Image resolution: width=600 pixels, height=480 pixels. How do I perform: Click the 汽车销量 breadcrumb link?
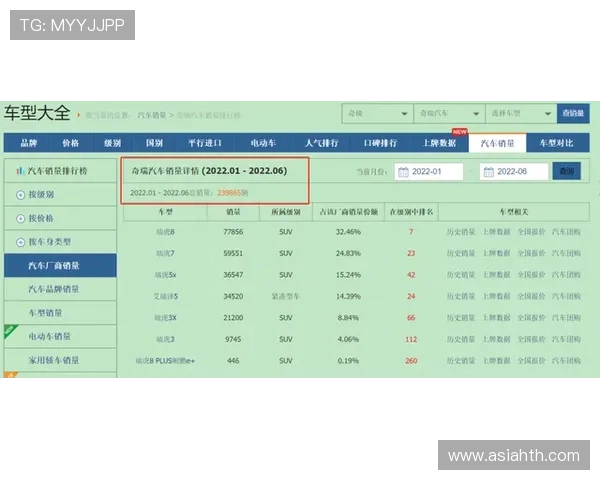pos(152,115)
